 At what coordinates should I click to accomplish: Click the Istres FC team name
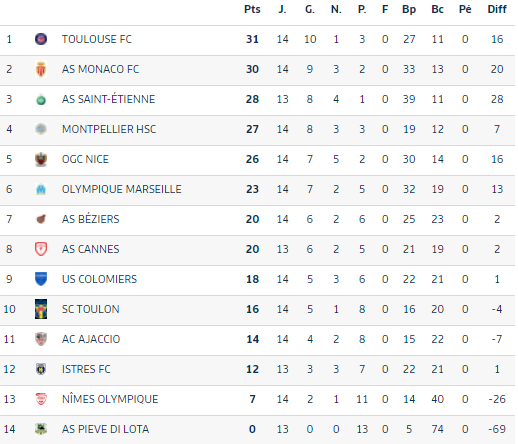click(86, 369)
